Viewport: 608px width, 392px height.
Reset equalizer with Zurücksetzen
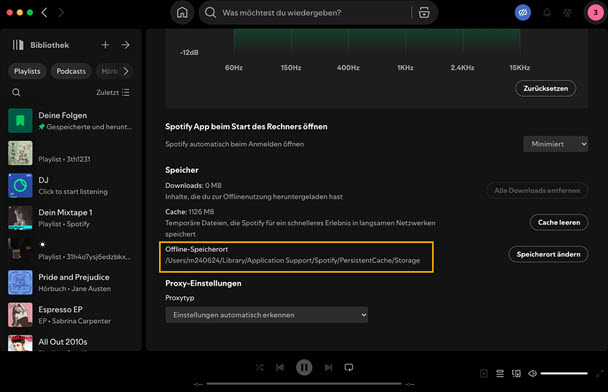tap(545, 88)
